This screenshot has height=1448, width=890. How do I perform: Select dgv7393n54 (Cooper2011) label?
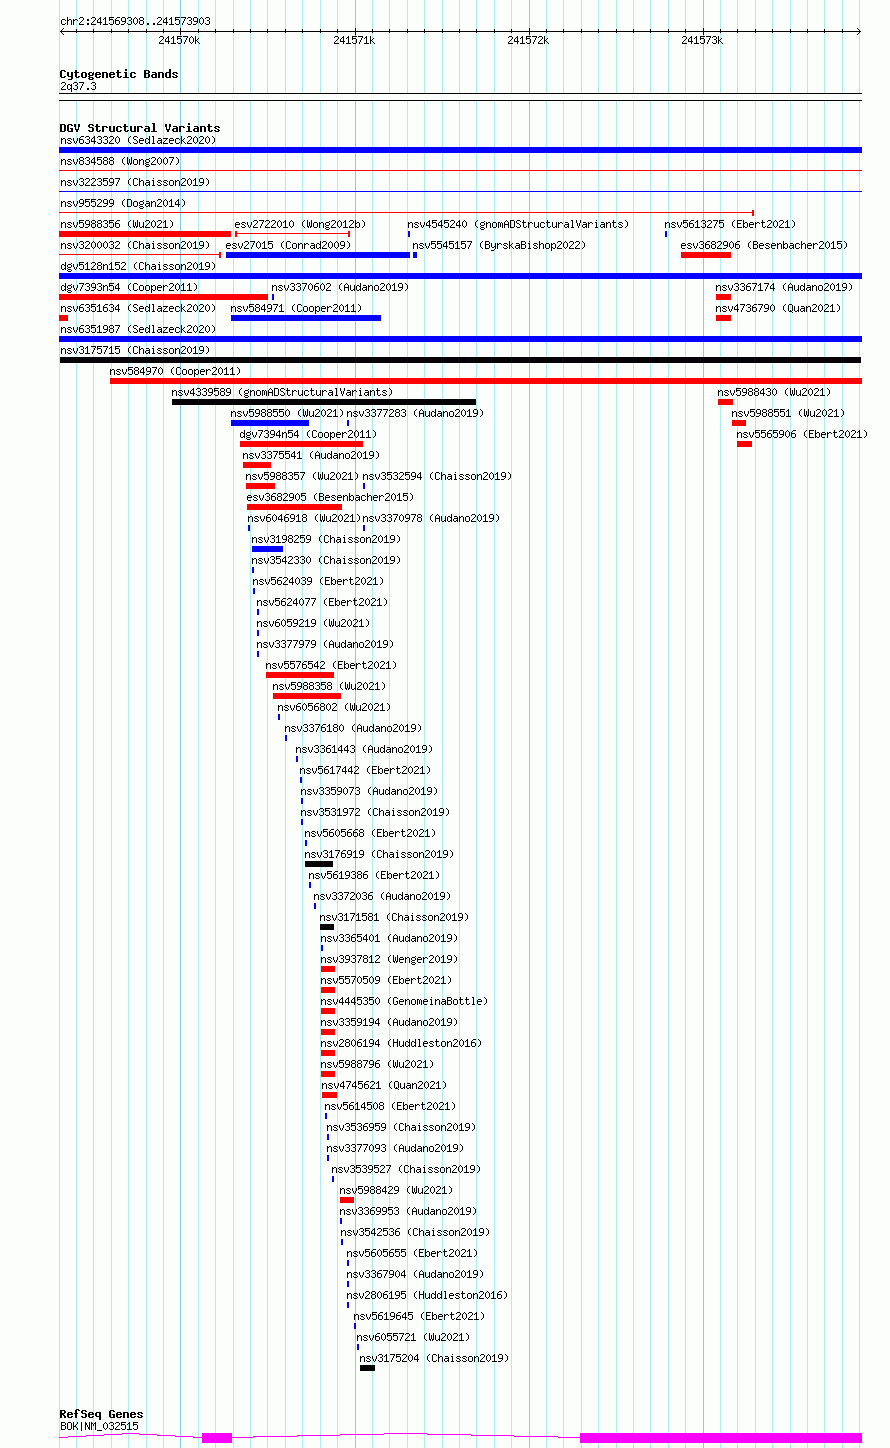[x=129, y=288]
